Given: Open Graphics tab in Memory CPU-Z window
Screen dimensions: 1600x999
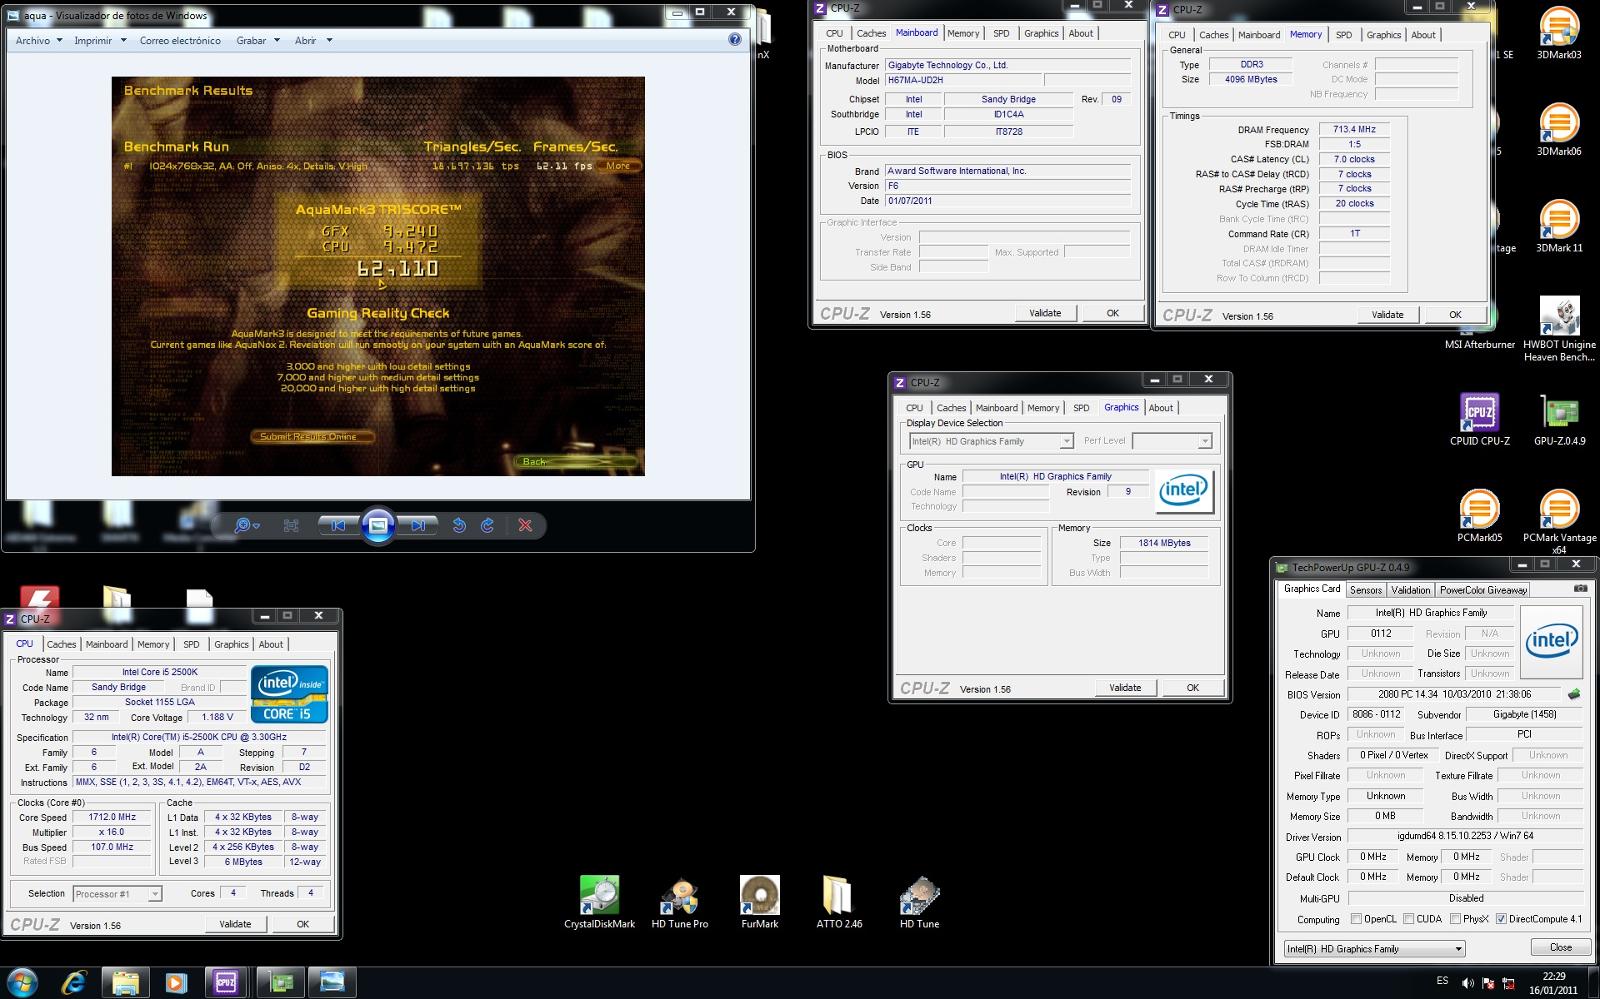Looking at the screenshot, I should pos(1384,34).
